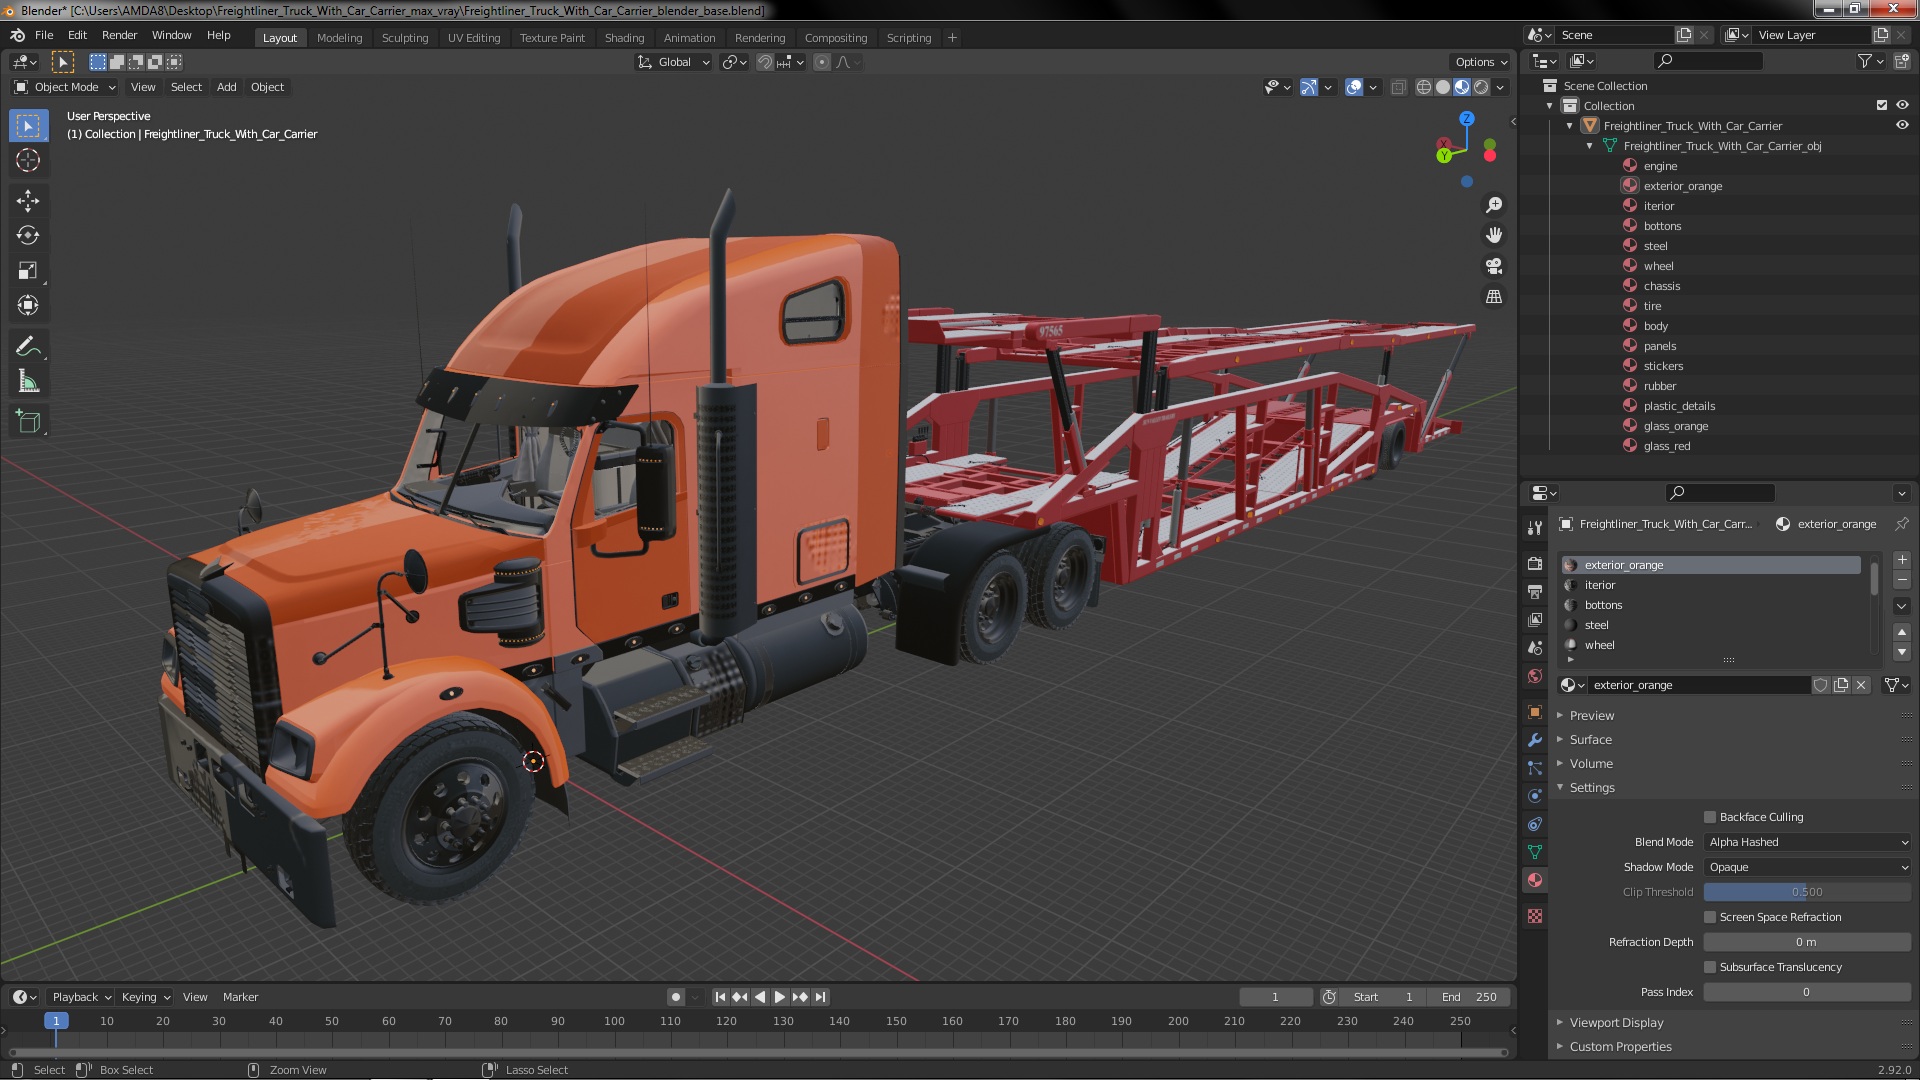Image resolution: width=1920 pixels, height=1080 pixels.
Task: Open the Tool properties tab
Action: coord(1535,528)
